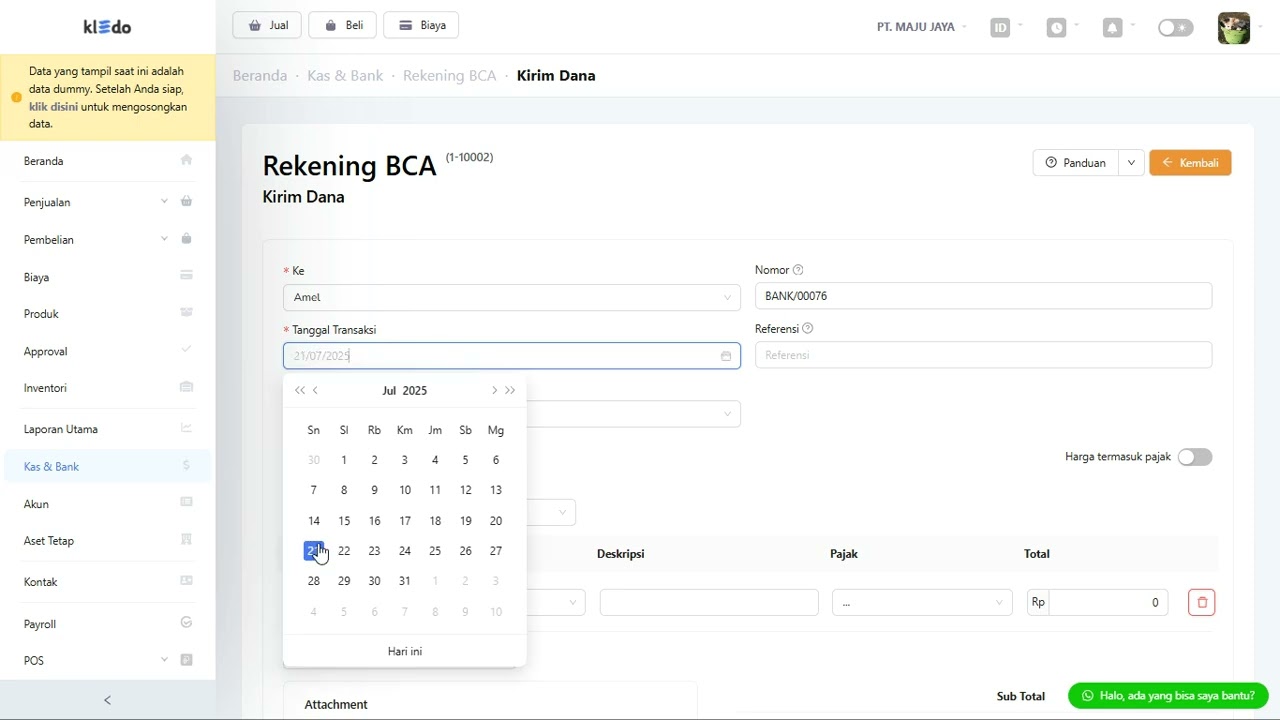Expand the Panduan dropdown arrow
1280x720 pixels.
coord(1131,163)
